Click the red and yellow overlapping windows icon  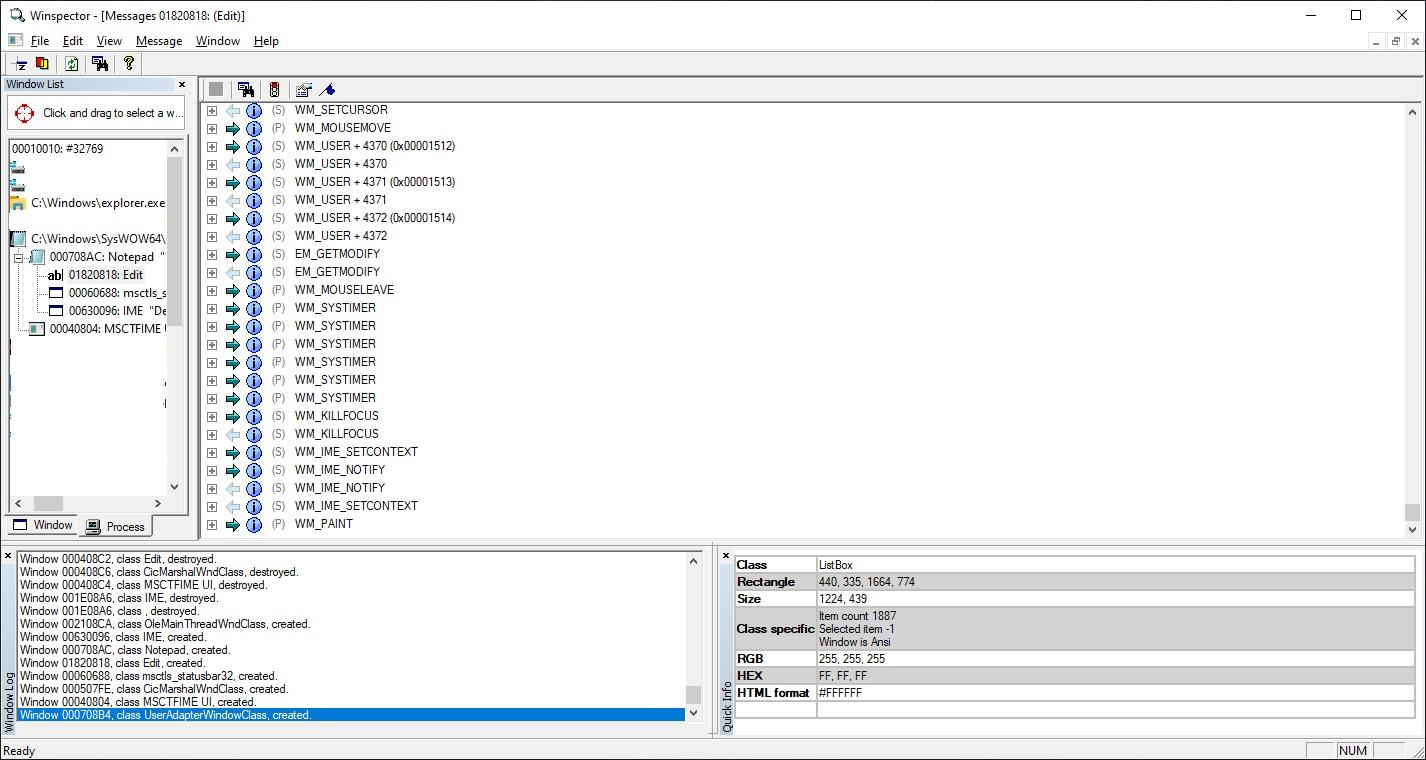coord(43,63)
